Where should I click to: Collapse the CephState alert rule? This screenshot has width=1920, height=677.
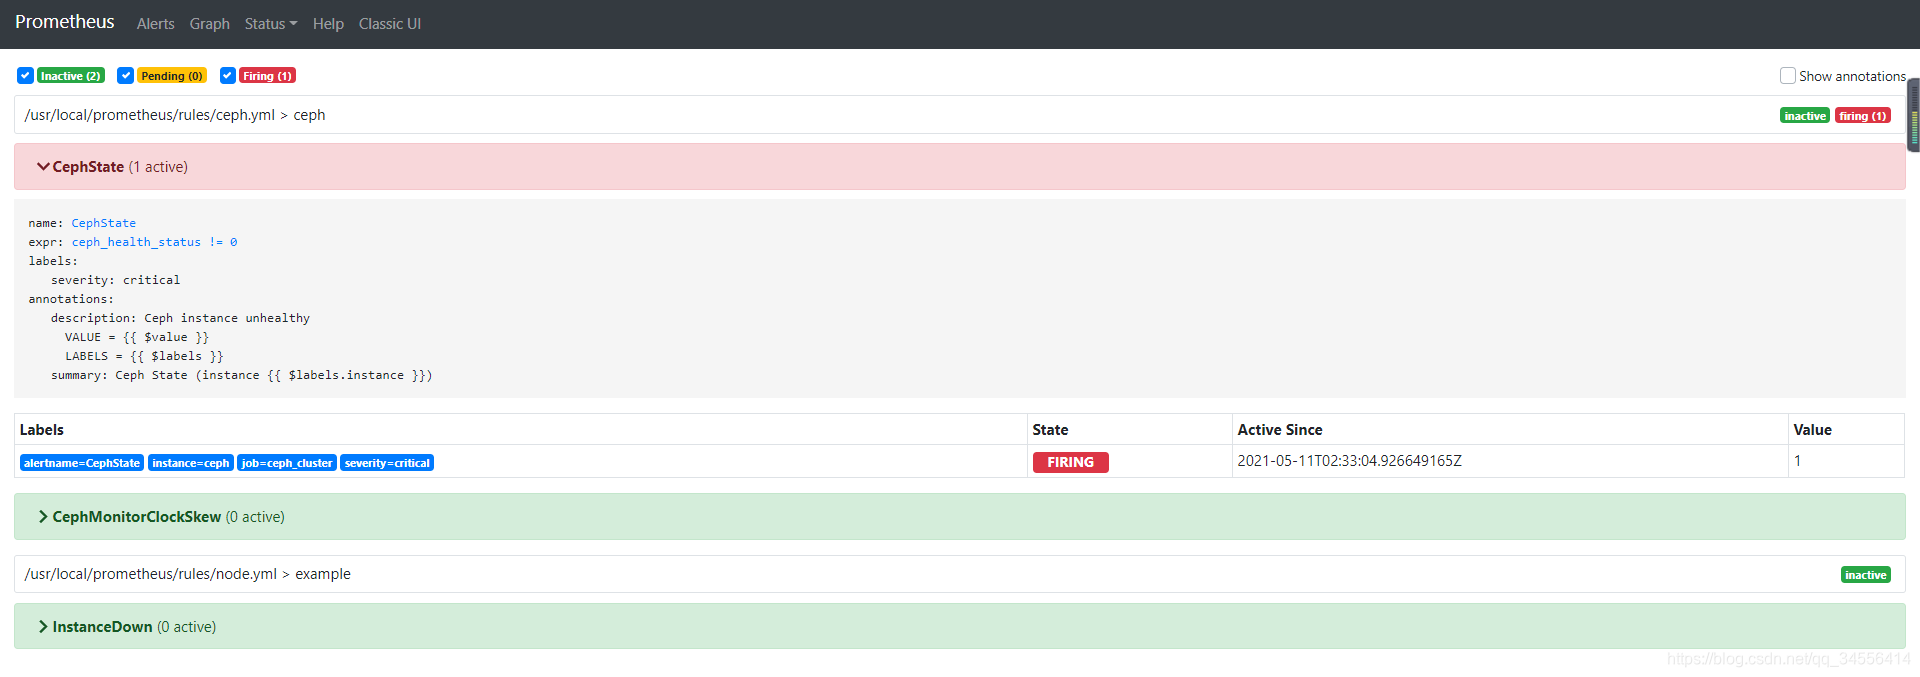(959, 167)
